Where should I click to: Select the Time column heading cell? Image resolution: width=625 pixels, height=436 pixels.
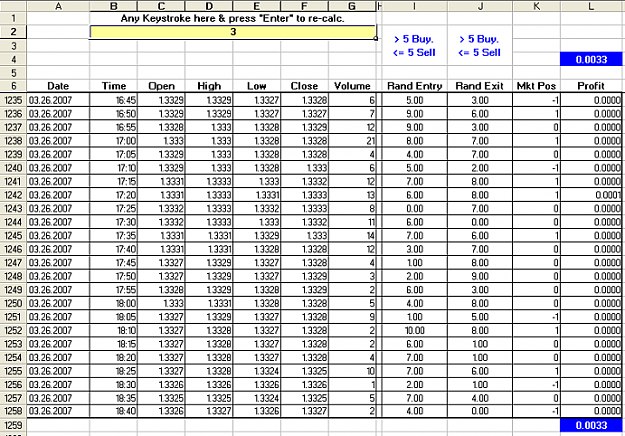click(x=114, y=86)
